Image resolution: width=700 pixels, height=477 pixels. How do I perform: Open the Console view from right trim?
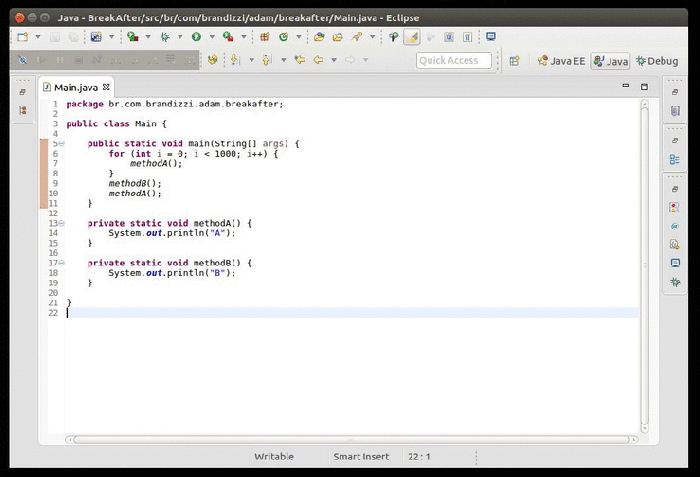pyautogui.click(x=676, y=263)
